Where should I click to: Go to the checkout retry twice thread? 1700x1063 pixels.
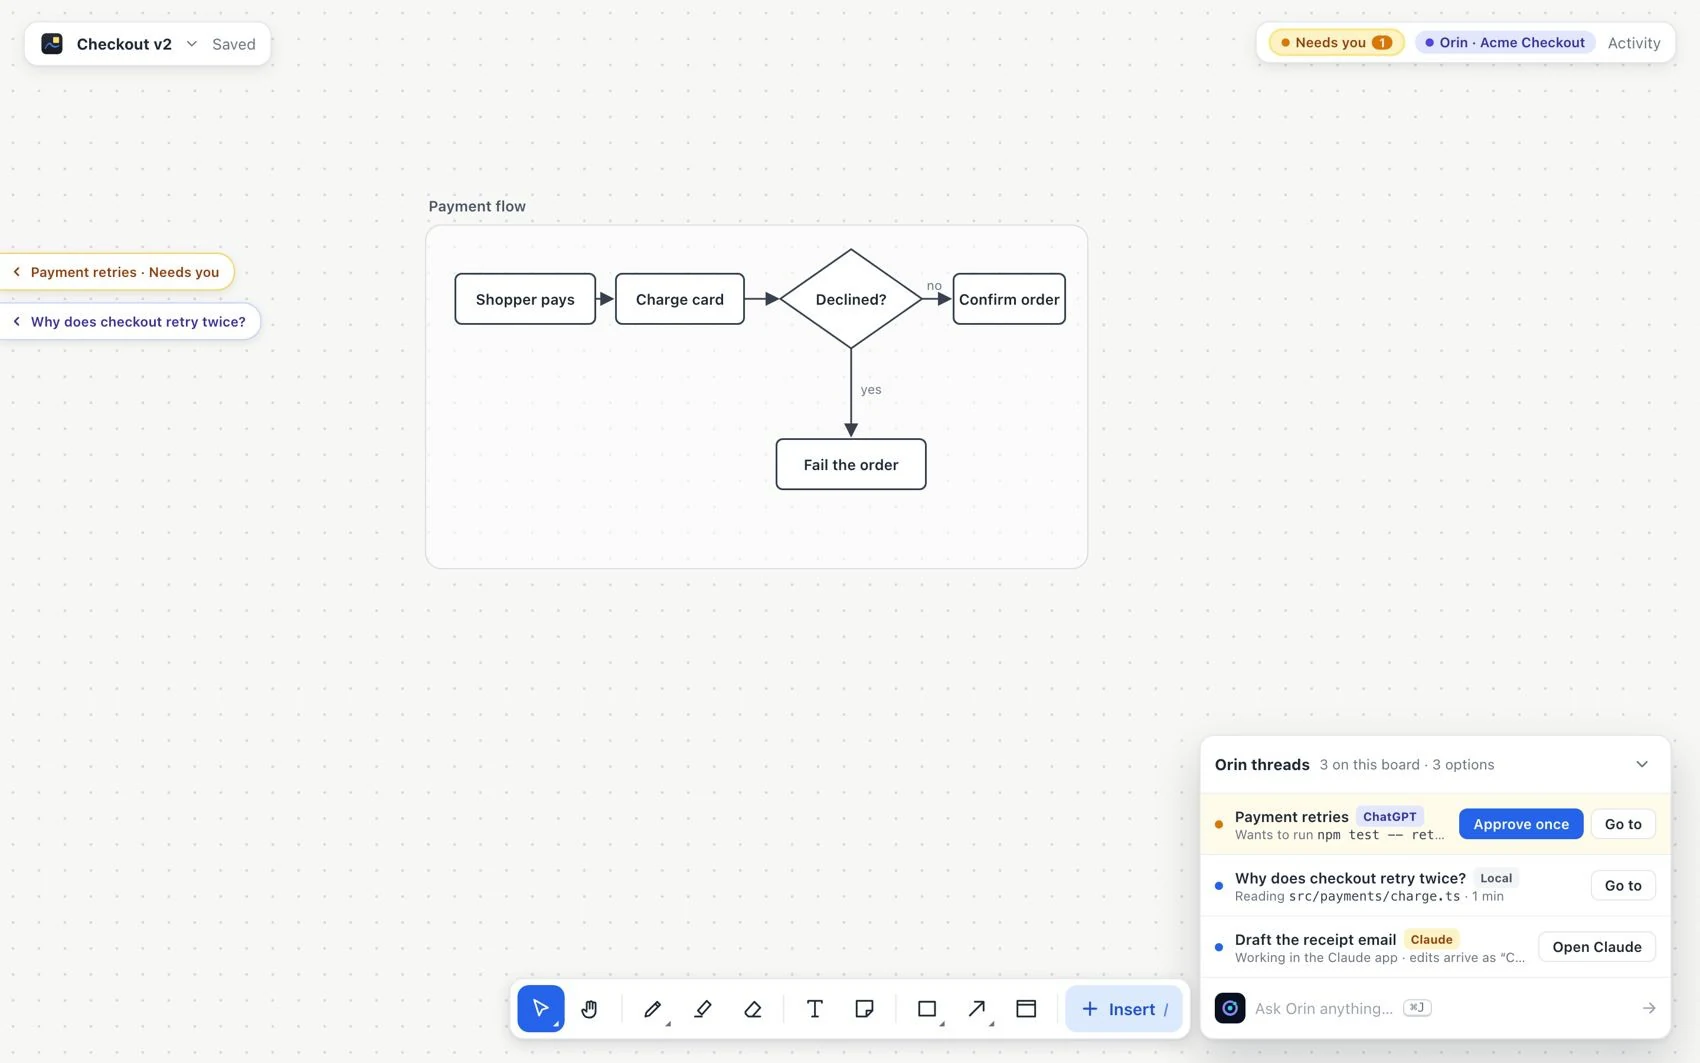[x=1623, y=885]
